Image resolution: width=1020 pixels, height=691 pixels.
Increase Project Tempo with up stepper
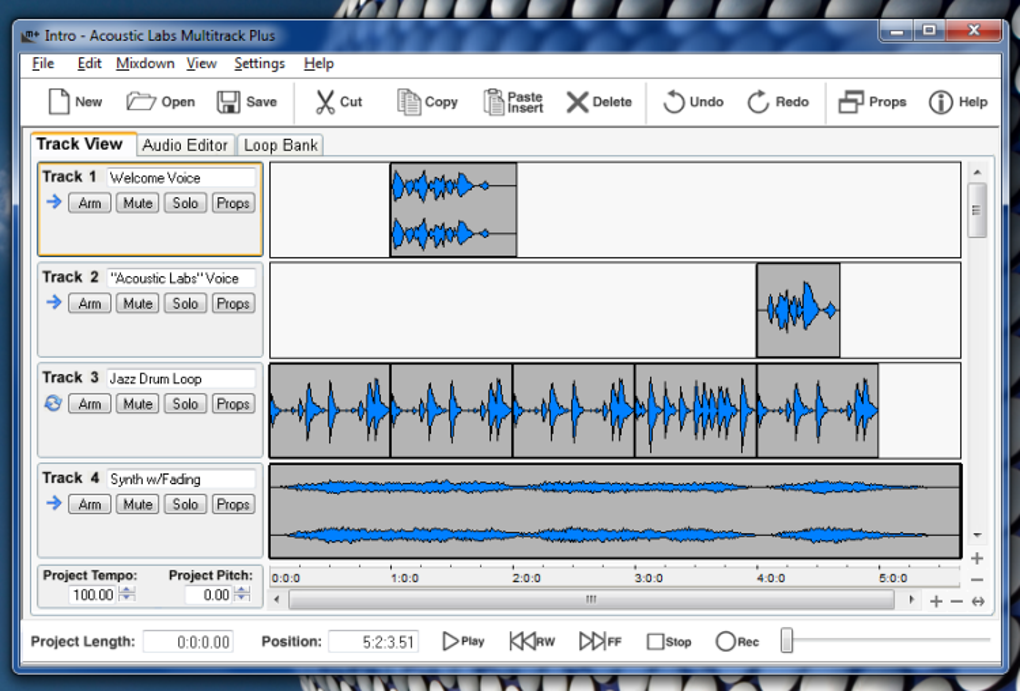coord(128,590)
